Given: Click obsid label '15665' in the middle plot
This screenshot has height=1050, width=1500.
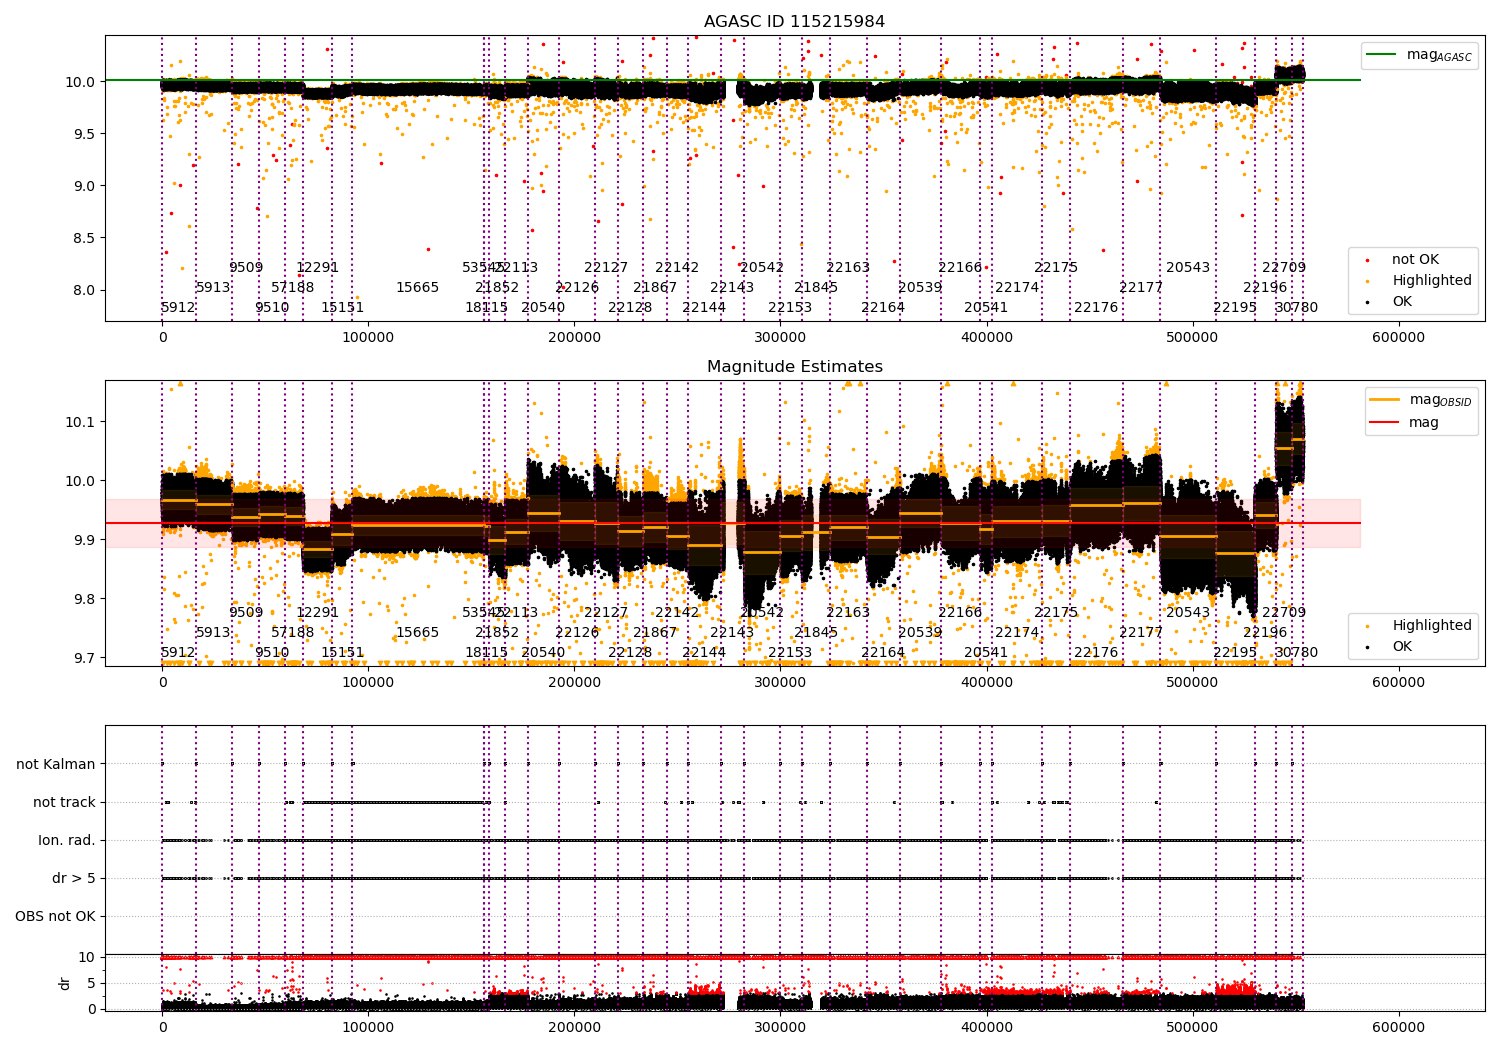Looking at the screenshot, I should (418, 633).
